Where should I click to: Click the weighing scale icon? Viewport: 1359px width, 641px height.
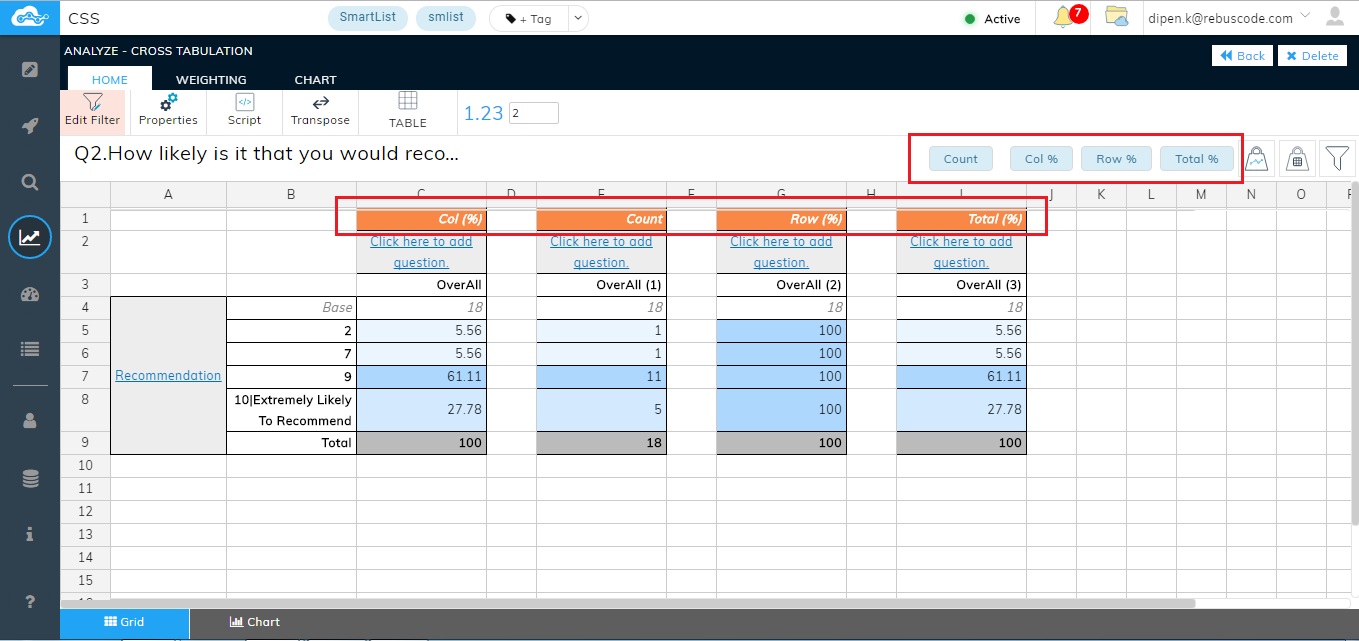click(1297, 158)
